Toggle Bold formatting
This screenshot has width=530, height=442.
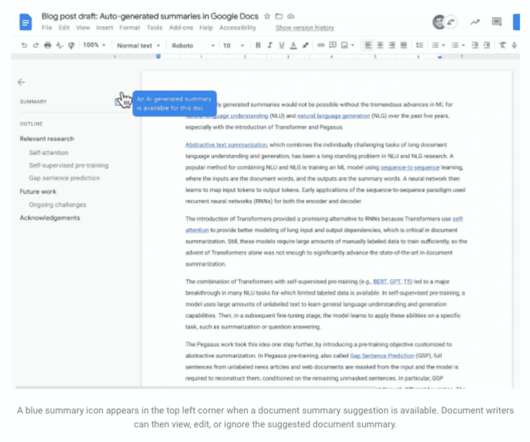[258, 45]
